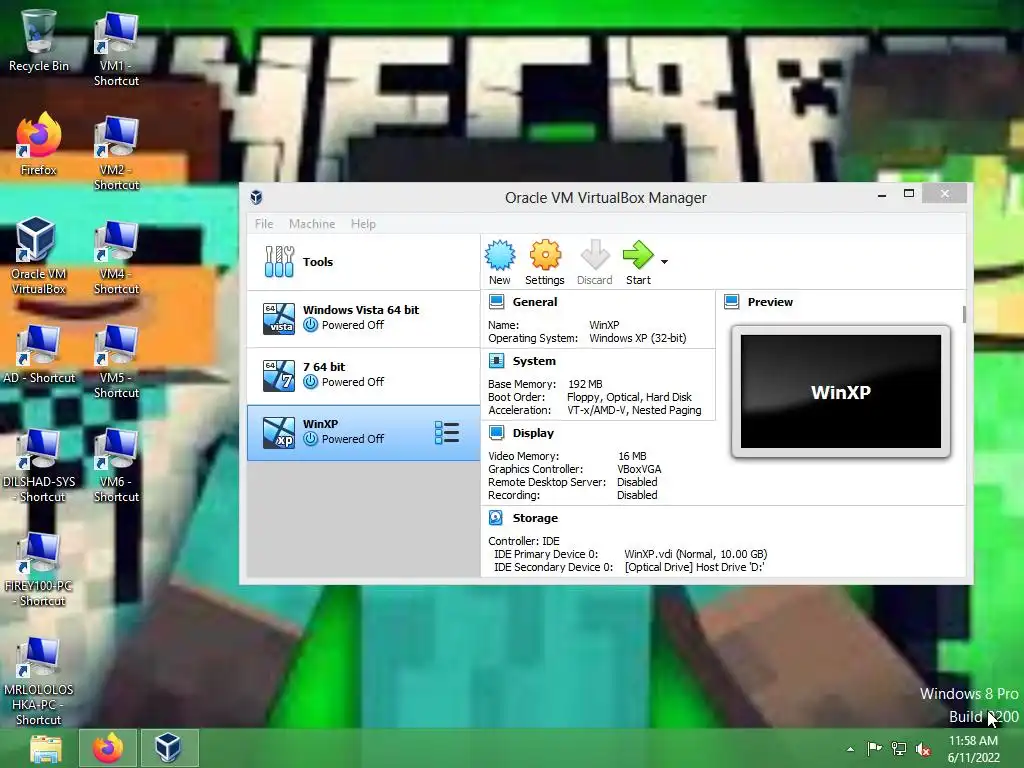This screenshot has height=768, width=1024.
Task: Open the Machine menu
Action: (x=312, y=223)
